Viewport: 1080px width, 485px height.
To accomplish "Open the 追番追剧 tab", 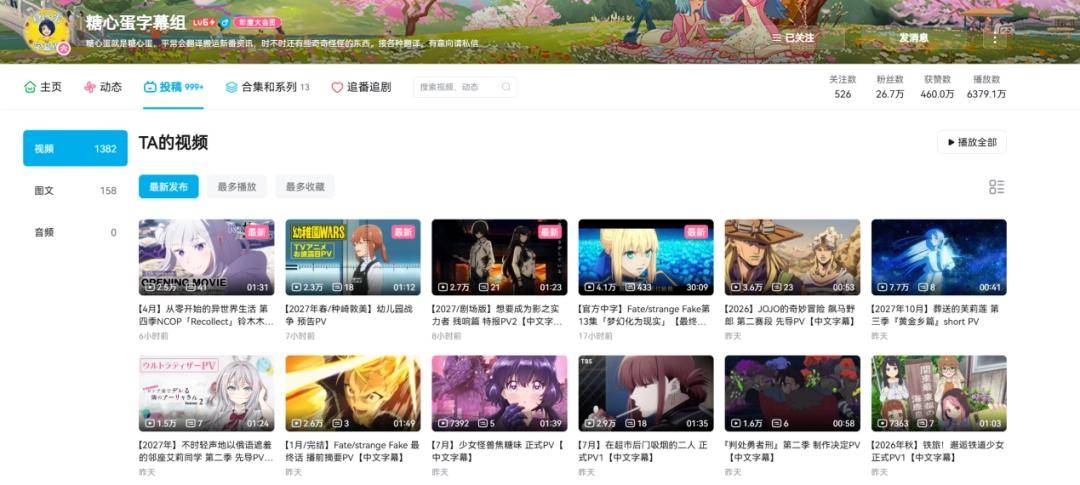I will point(361,87).
